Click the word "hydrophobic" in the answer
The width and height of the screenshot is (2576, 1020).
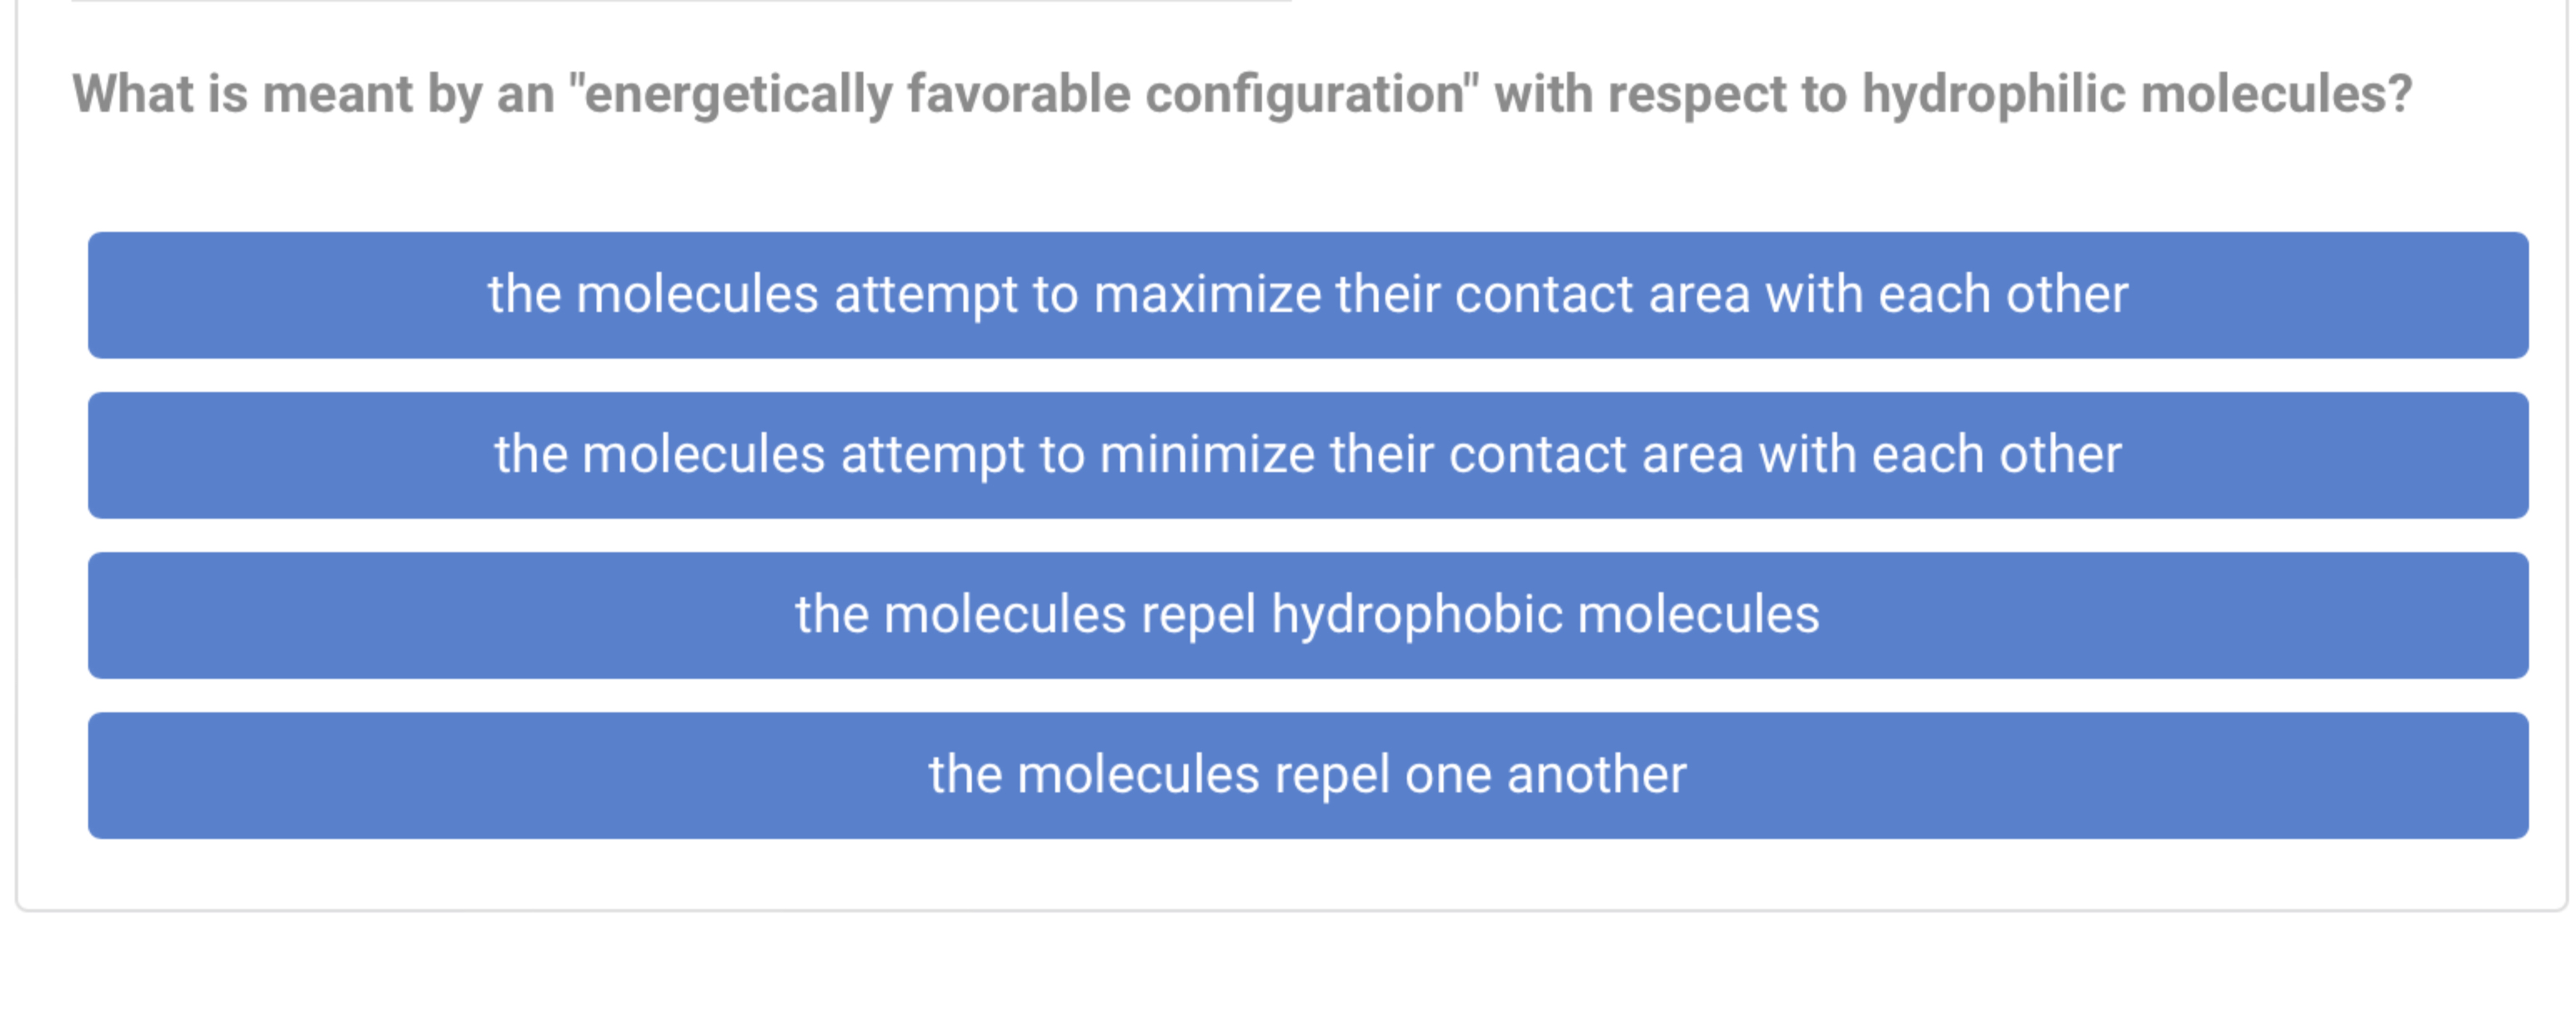click(x=1416, y=615)
